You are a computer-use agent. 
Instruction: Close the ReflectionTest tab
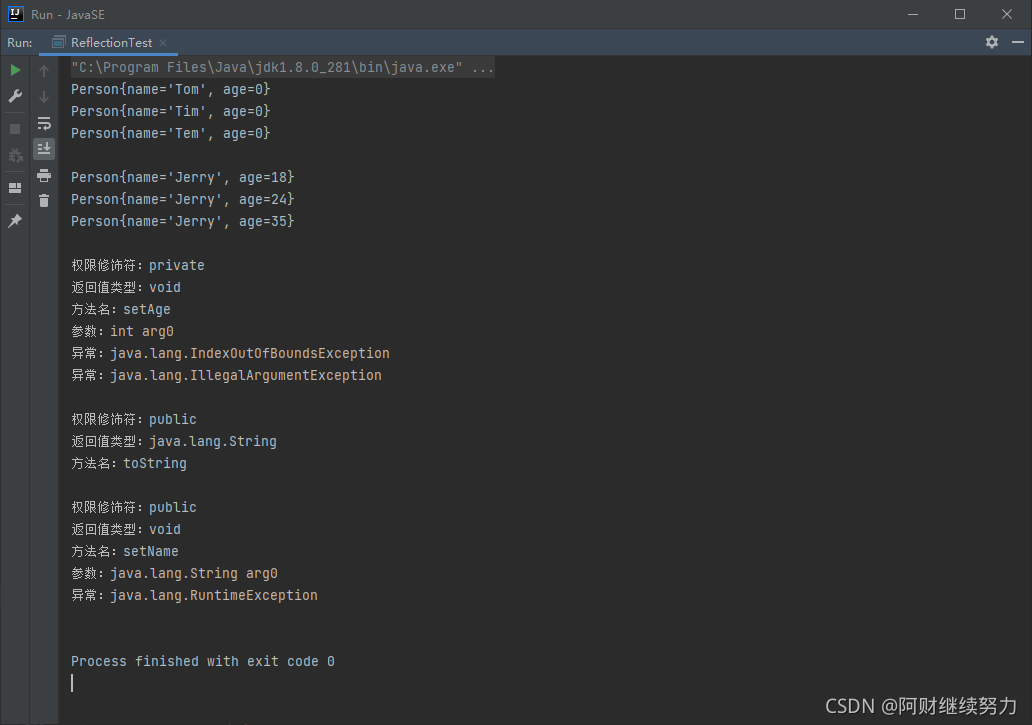tap(163, 43)
